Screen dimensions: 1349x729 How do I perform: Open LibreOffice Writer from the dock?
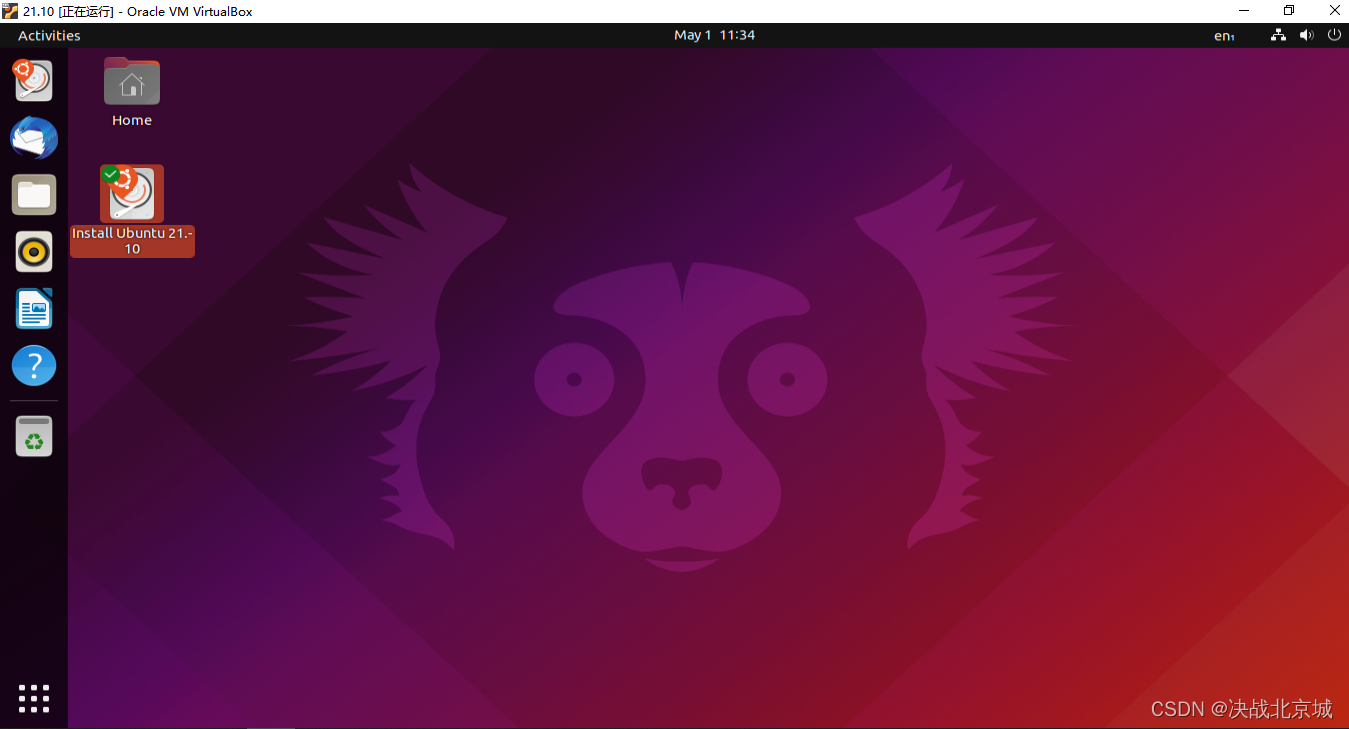click(x=34, y=309)
